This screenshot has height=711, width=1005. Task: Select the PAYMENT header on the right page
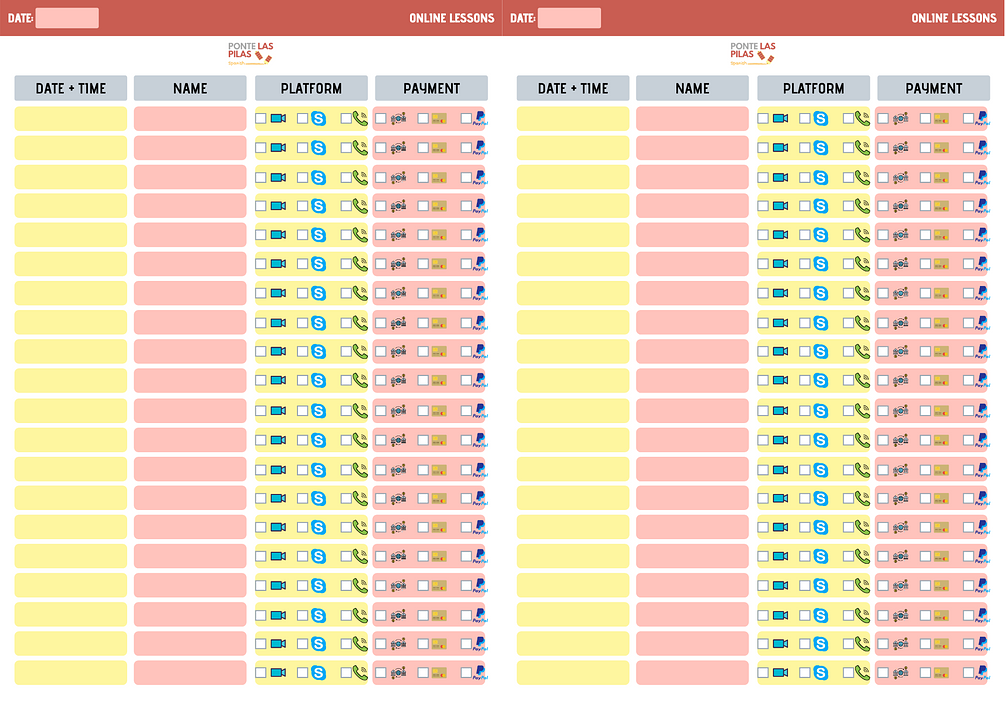pos(933,88)
